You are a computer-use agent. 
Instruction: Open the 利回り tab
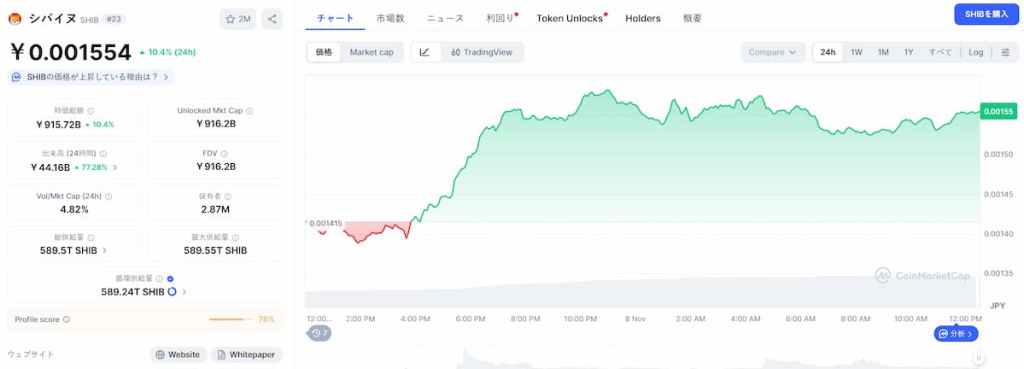[x=500, y=18]
